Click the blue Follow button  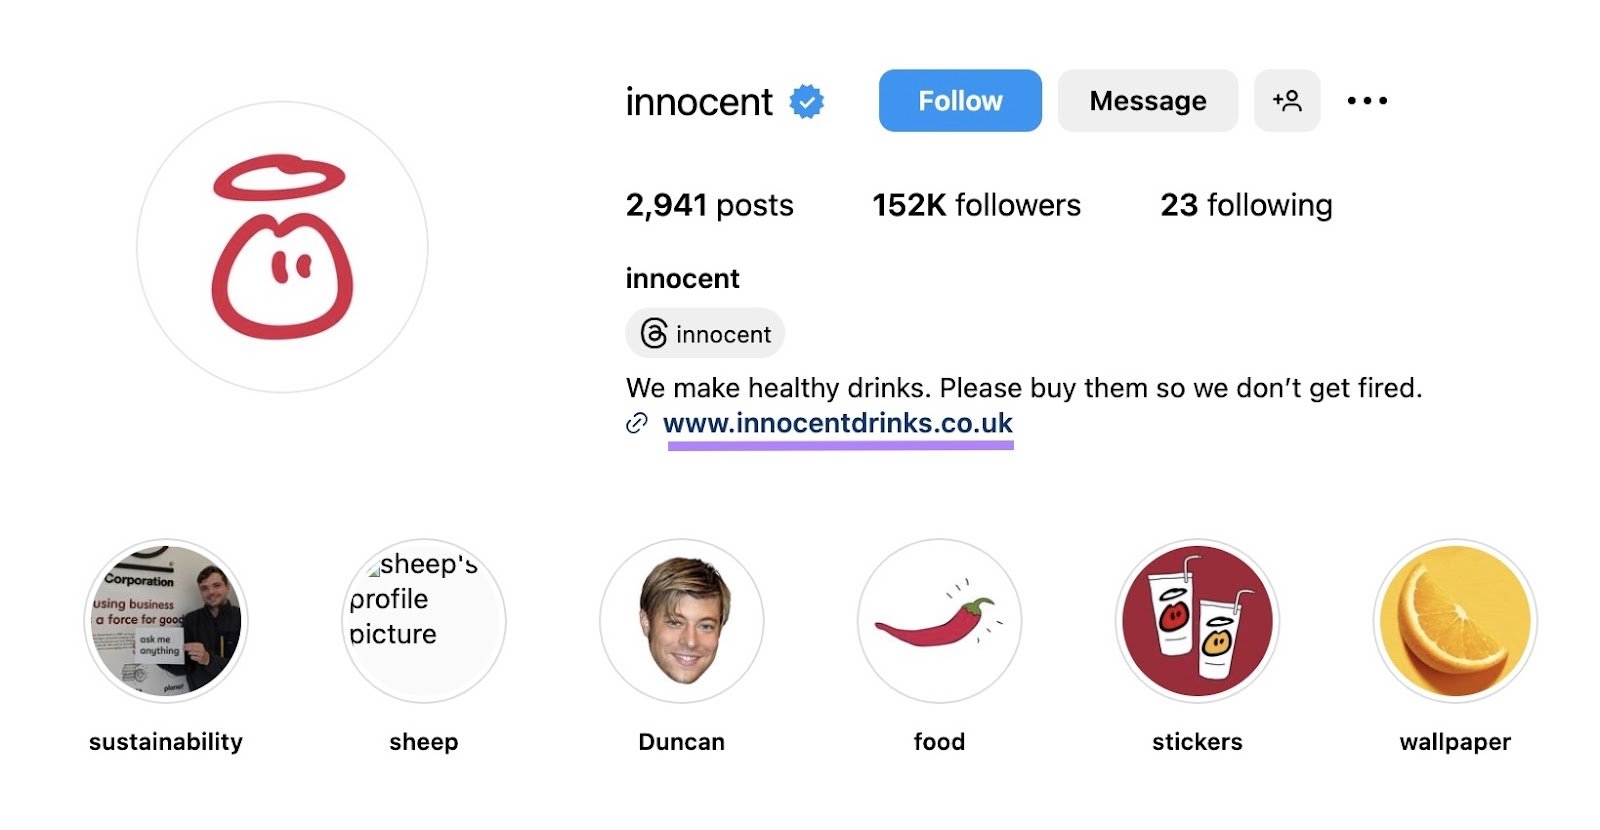[959, 100]
